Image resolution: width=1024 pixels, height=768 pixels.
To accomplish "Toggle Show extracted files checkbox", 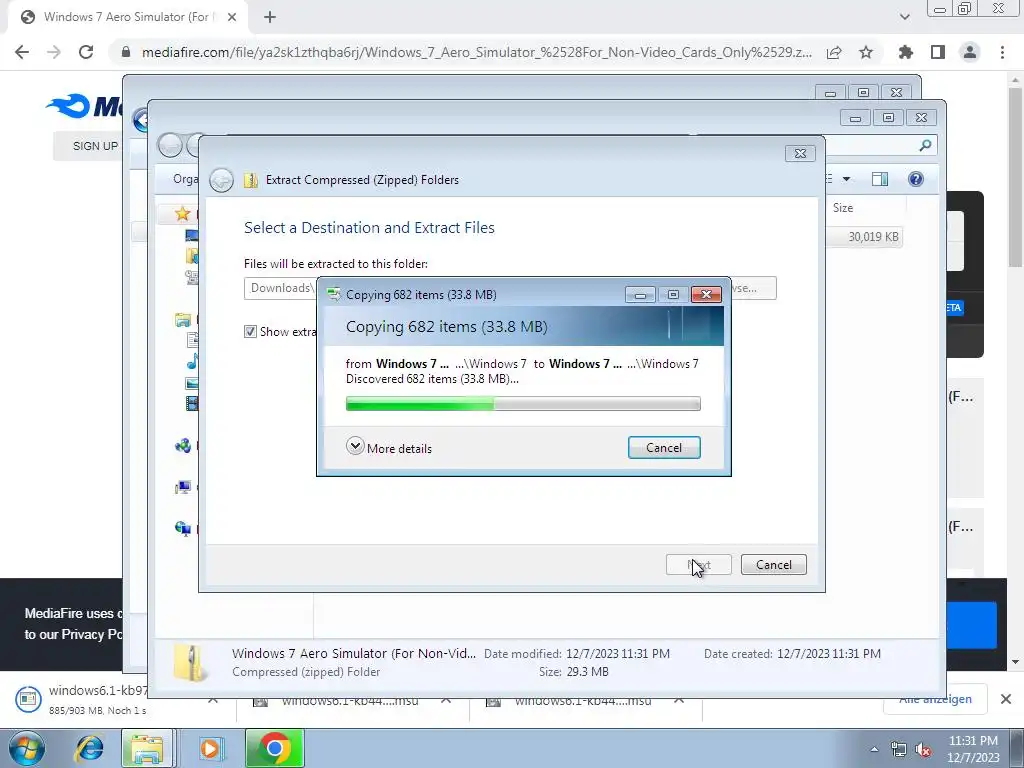I will [250, 332].
